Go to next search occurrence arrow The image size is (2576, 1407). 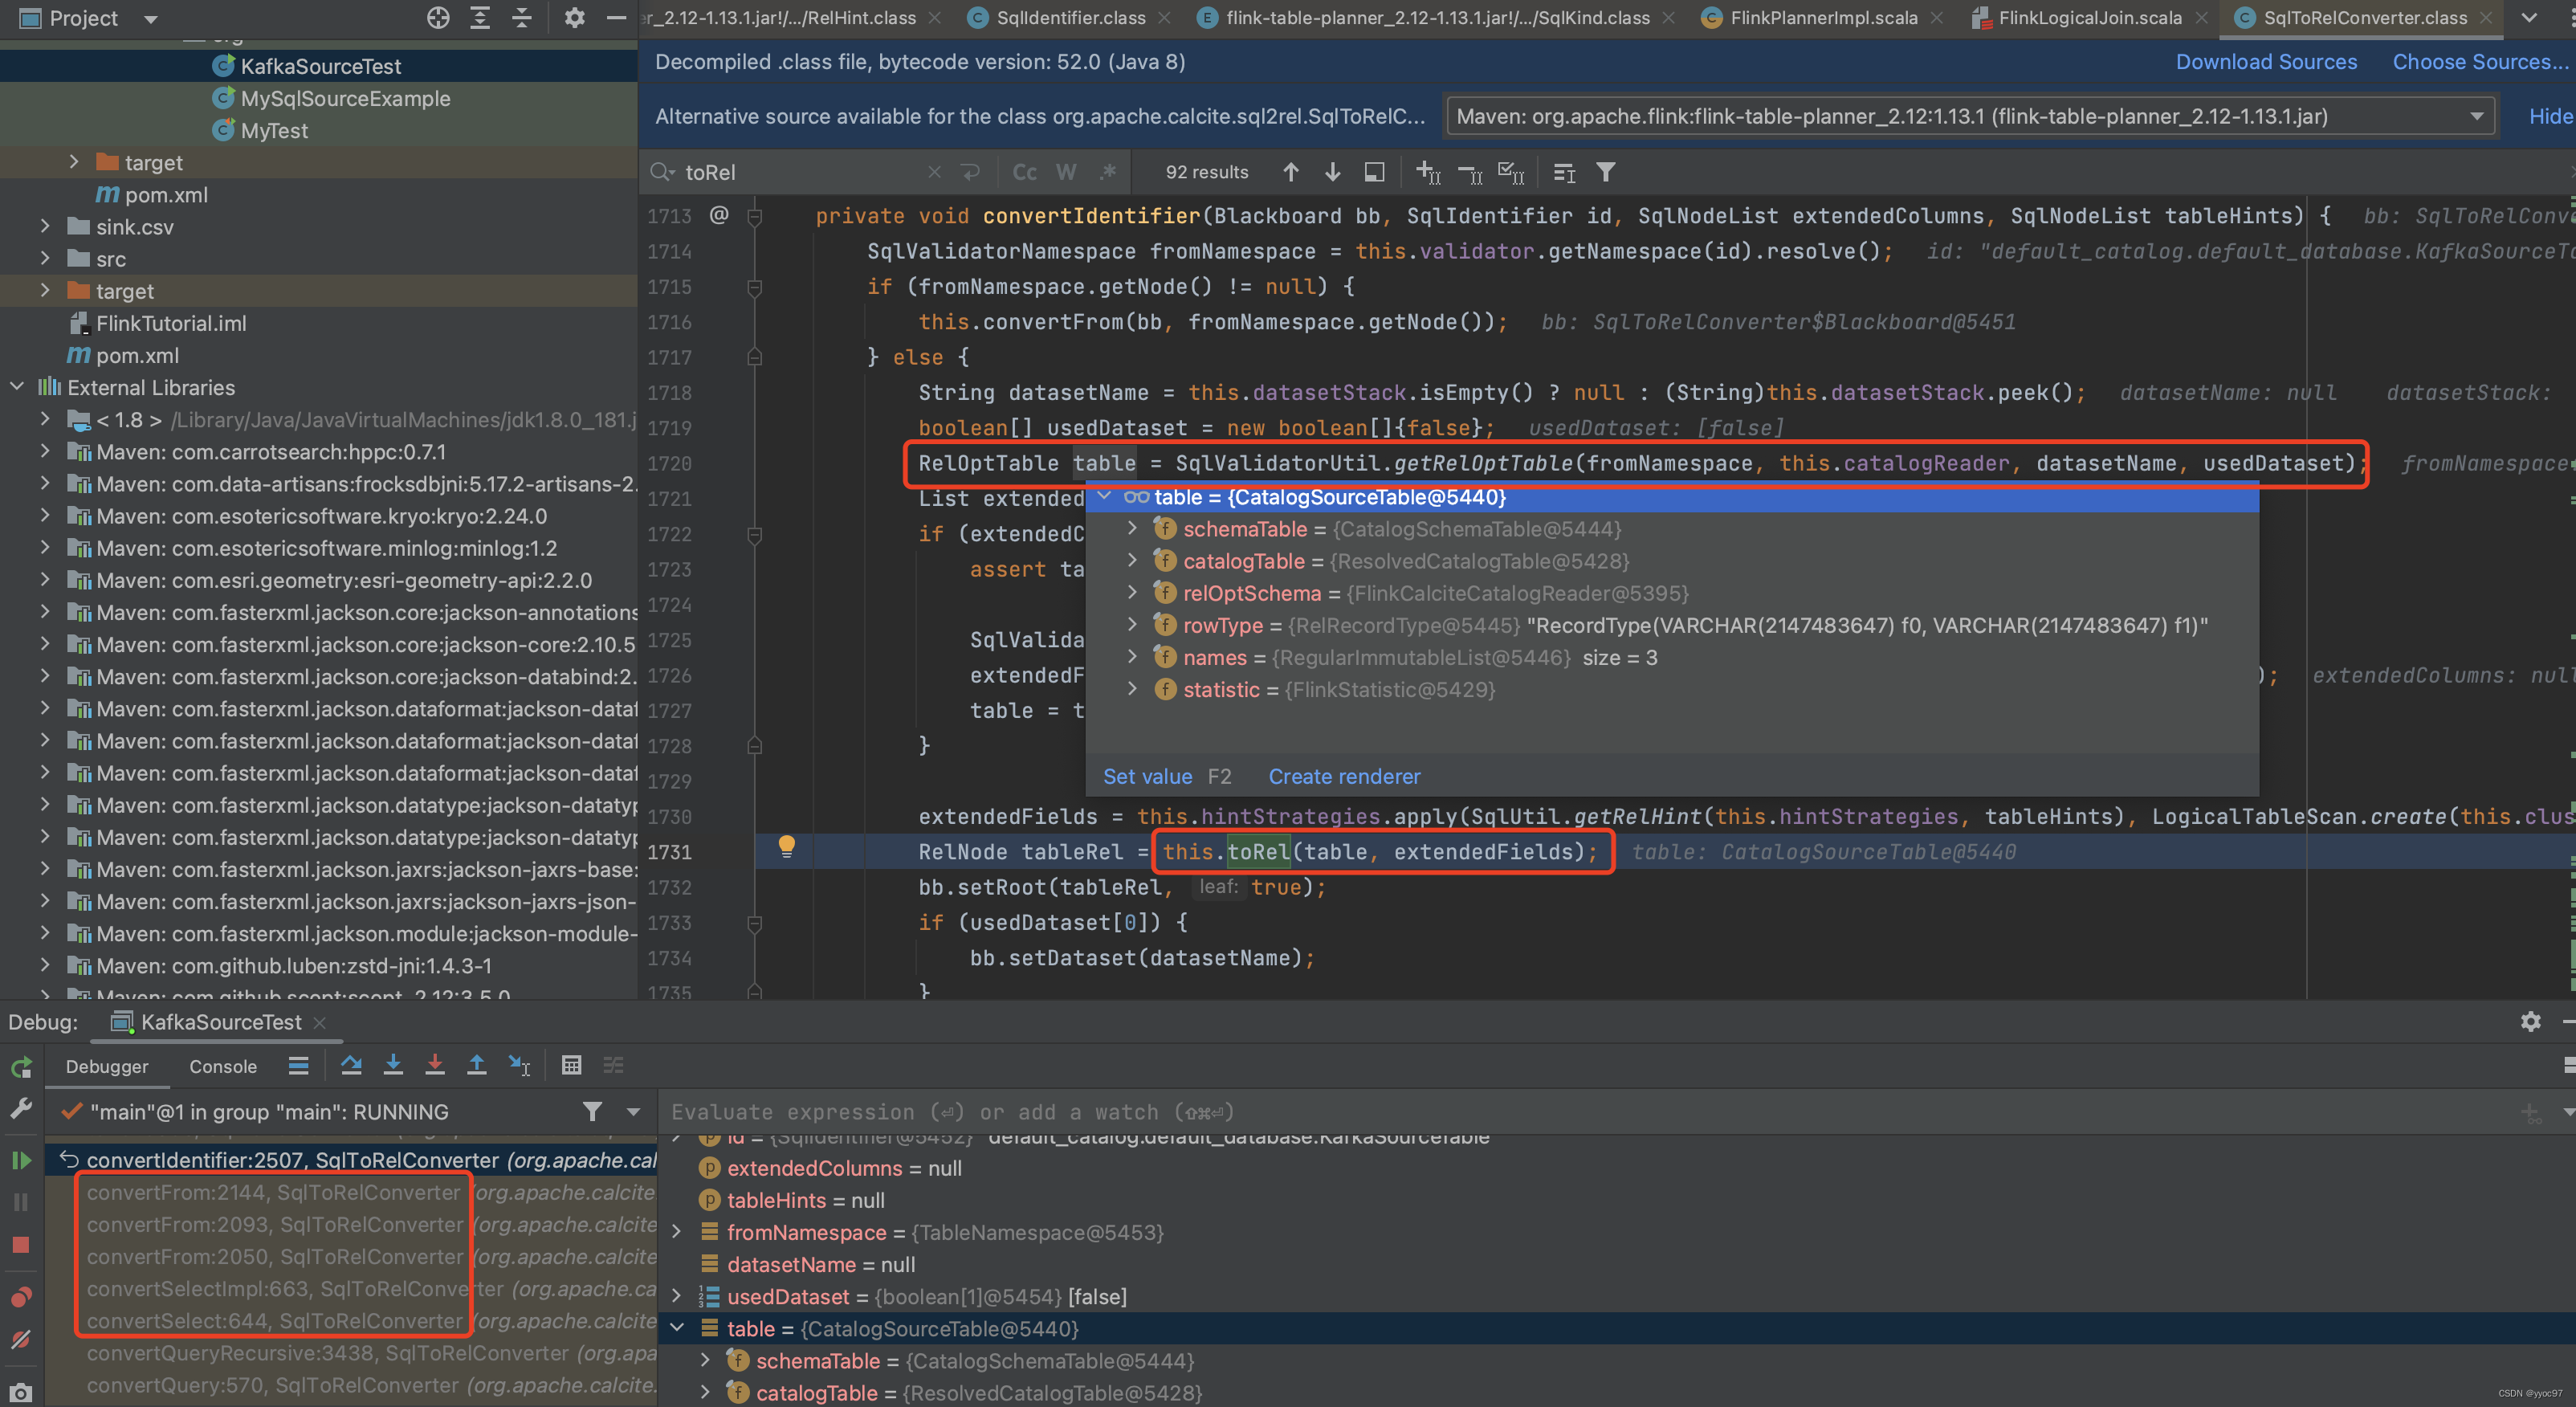(1332, 172)
